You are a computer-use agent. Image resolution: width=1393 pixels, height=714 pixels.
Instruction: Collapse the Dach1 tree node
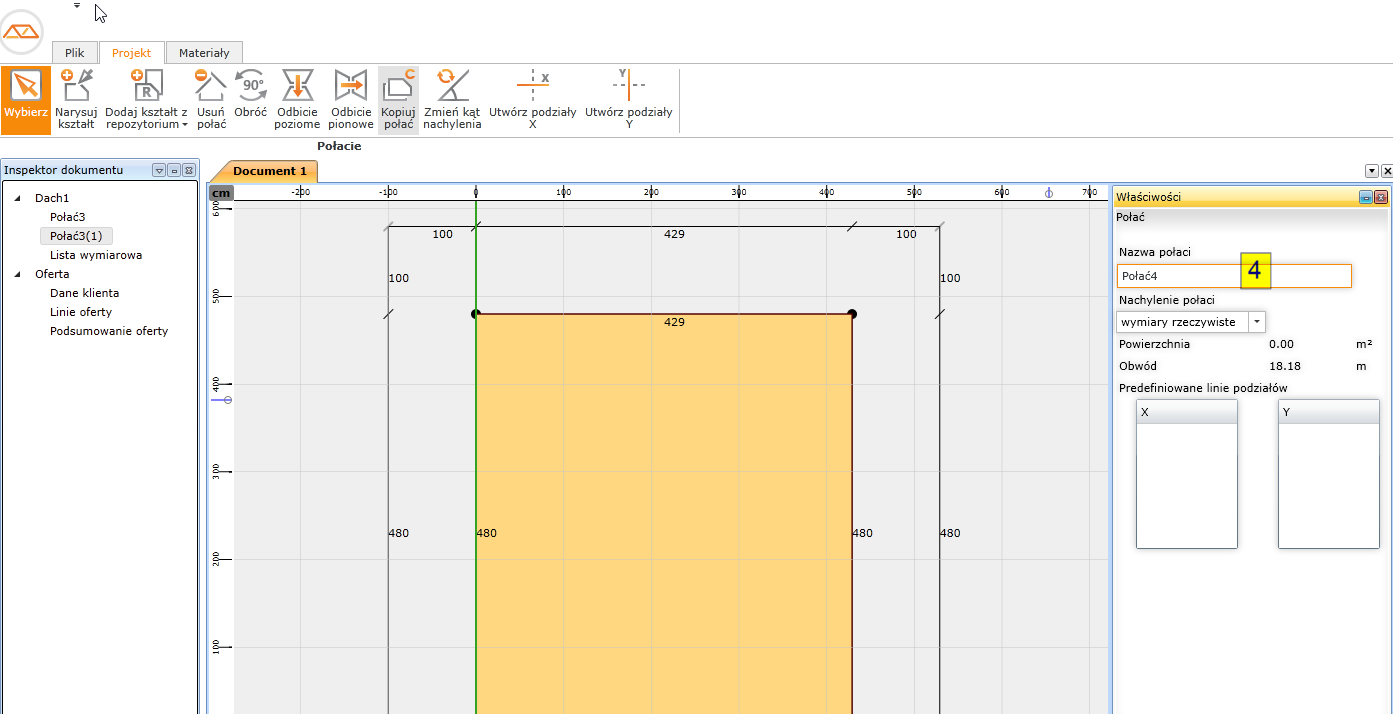point(17,198)
